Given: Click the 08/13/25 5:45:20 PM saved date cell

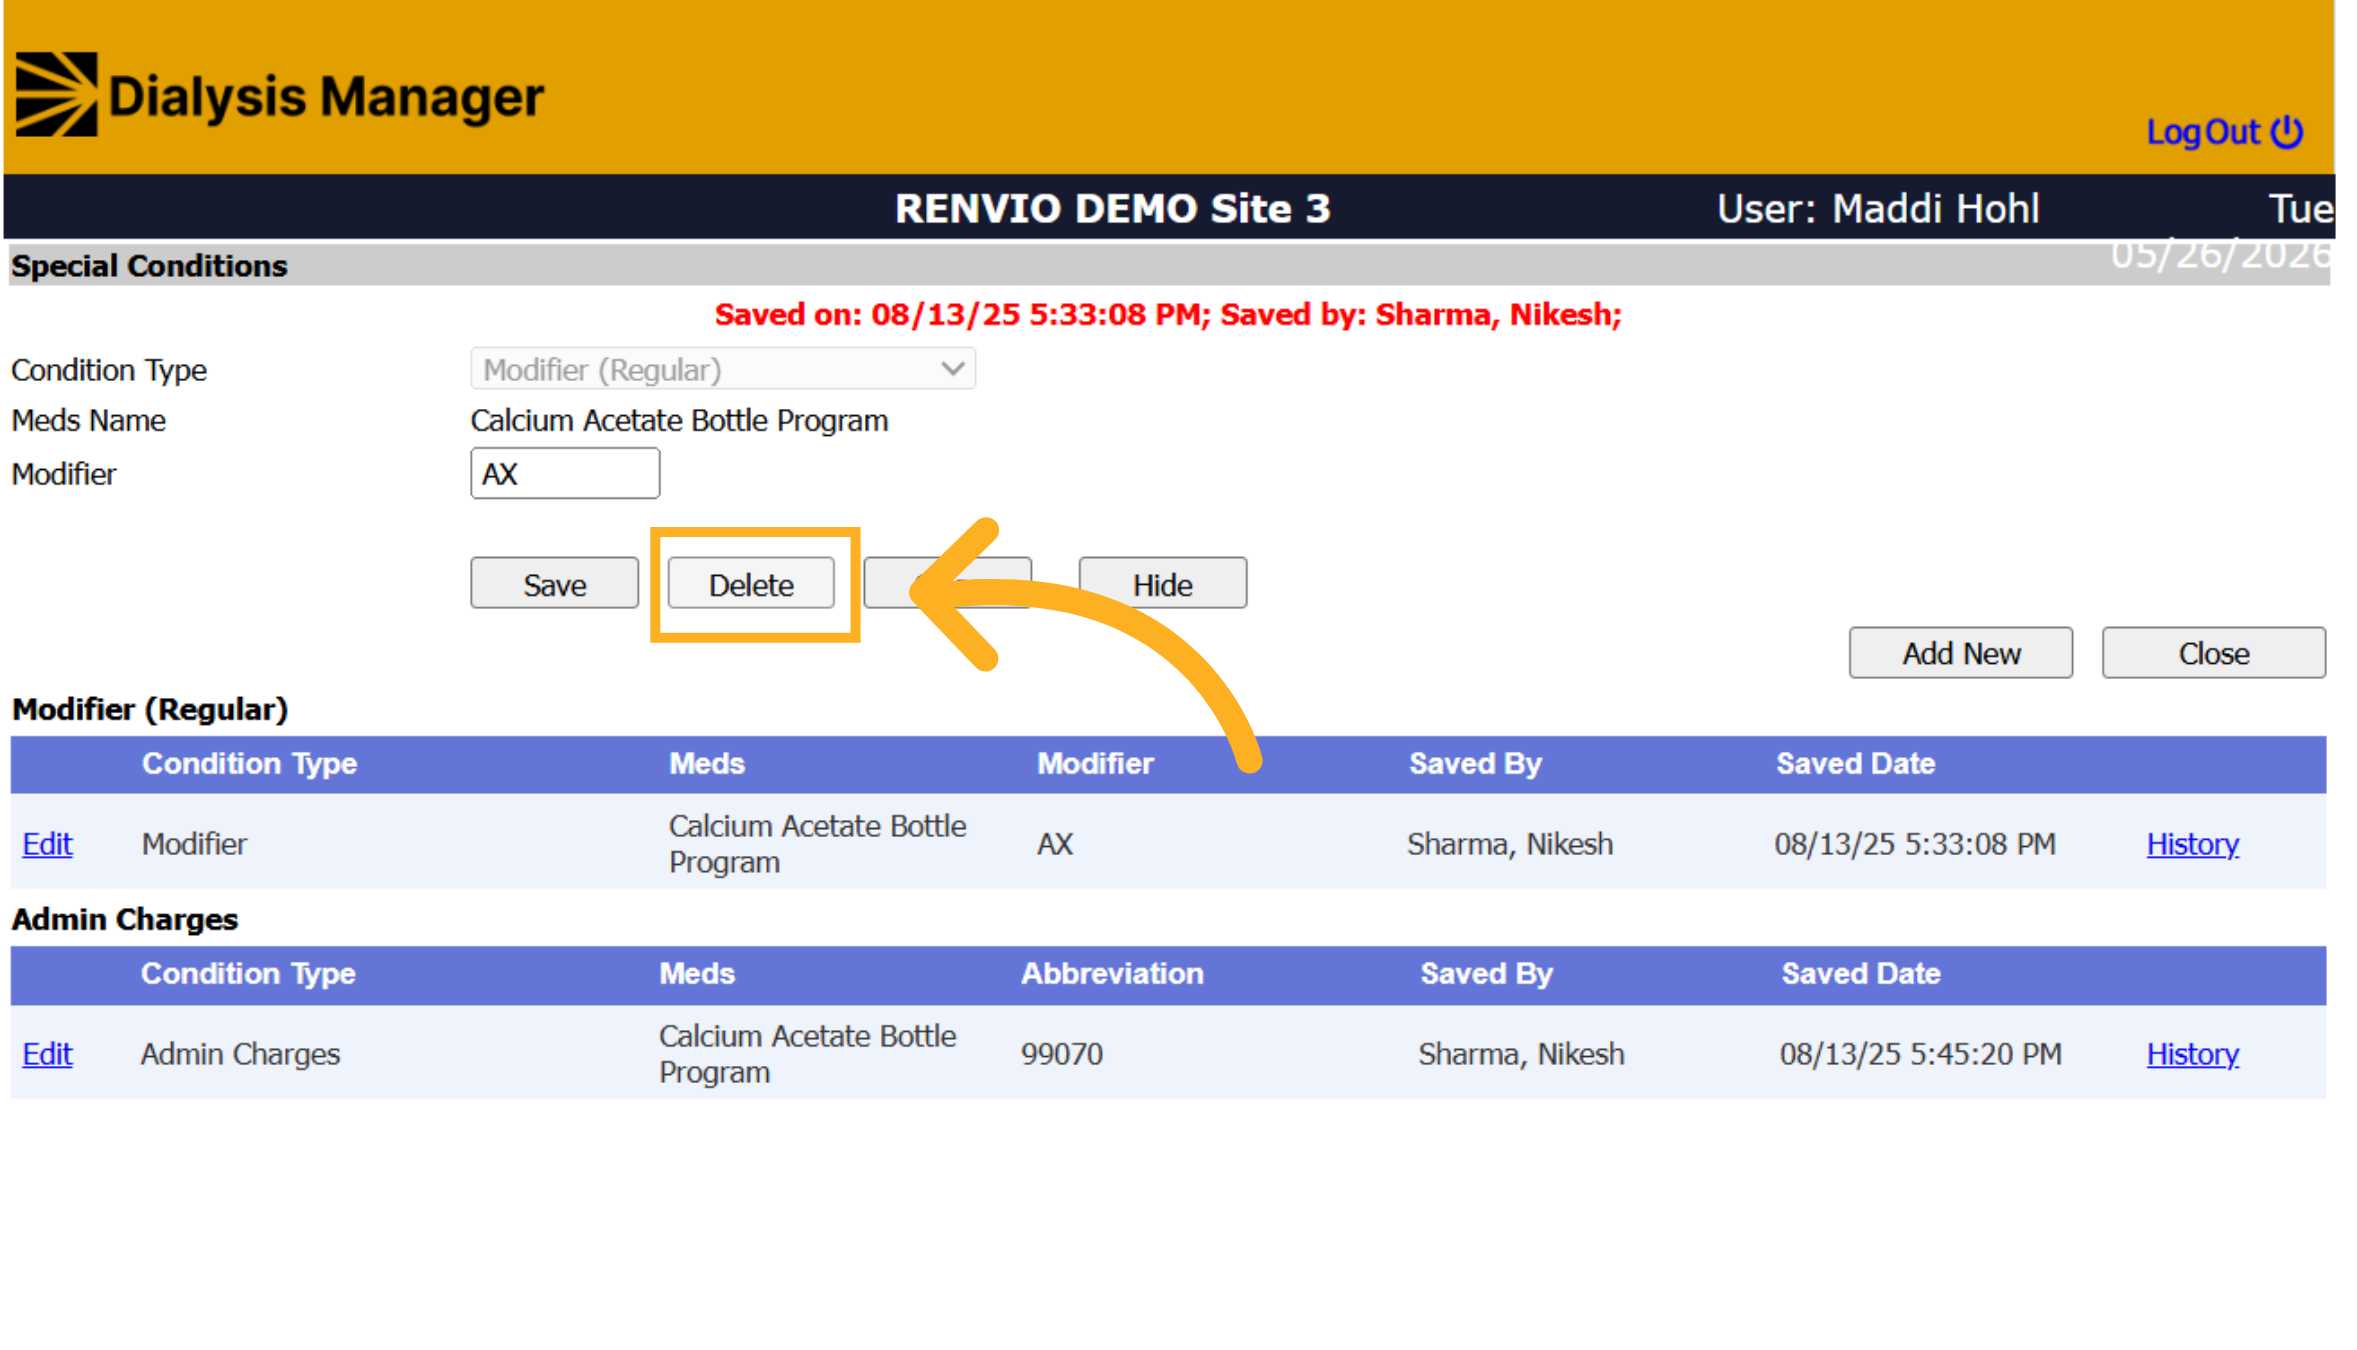Looking at the screenshot, I should point(1920,1054).
